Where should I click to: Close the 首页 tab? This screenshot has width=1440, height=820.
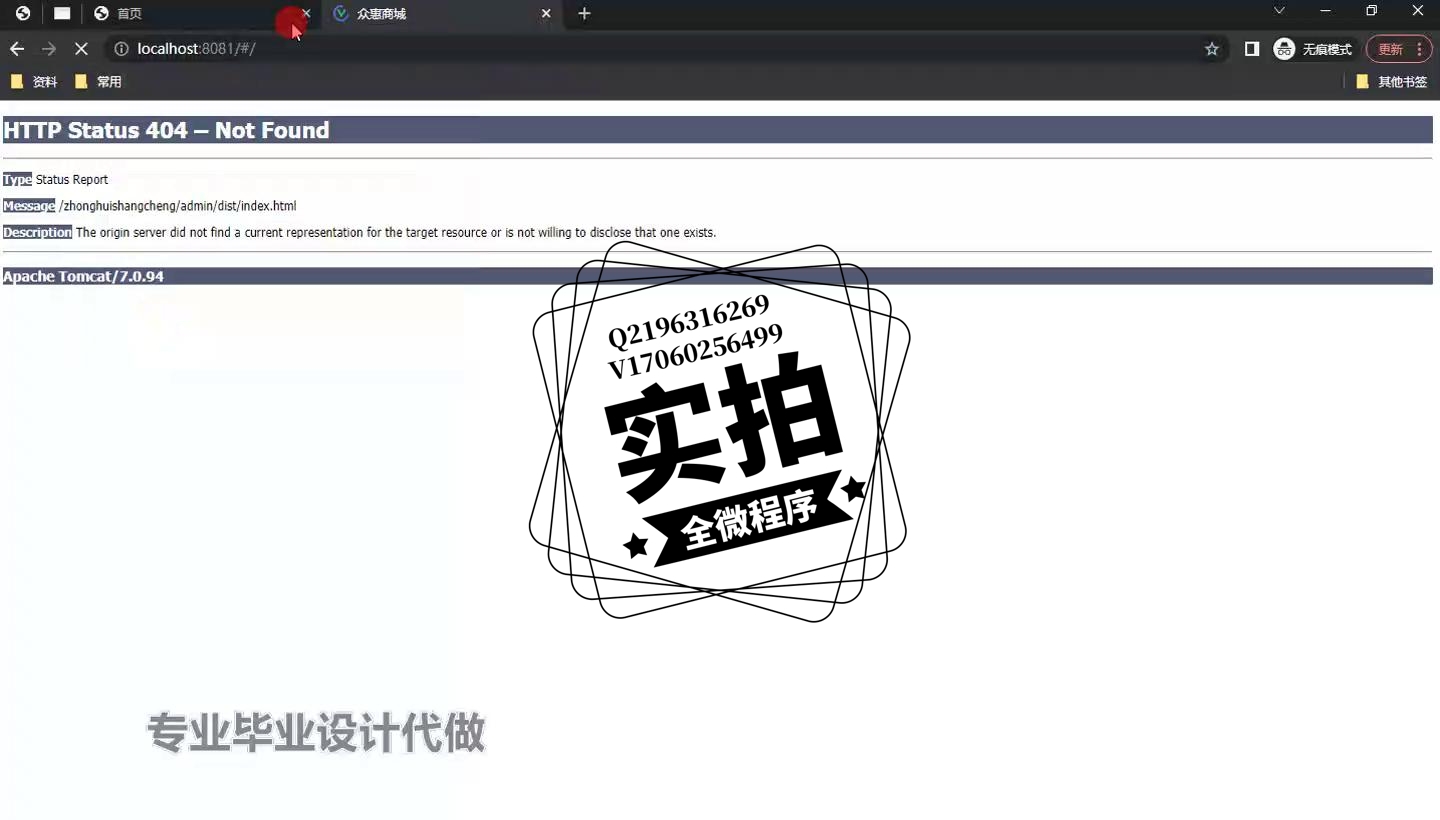point(306,13)
